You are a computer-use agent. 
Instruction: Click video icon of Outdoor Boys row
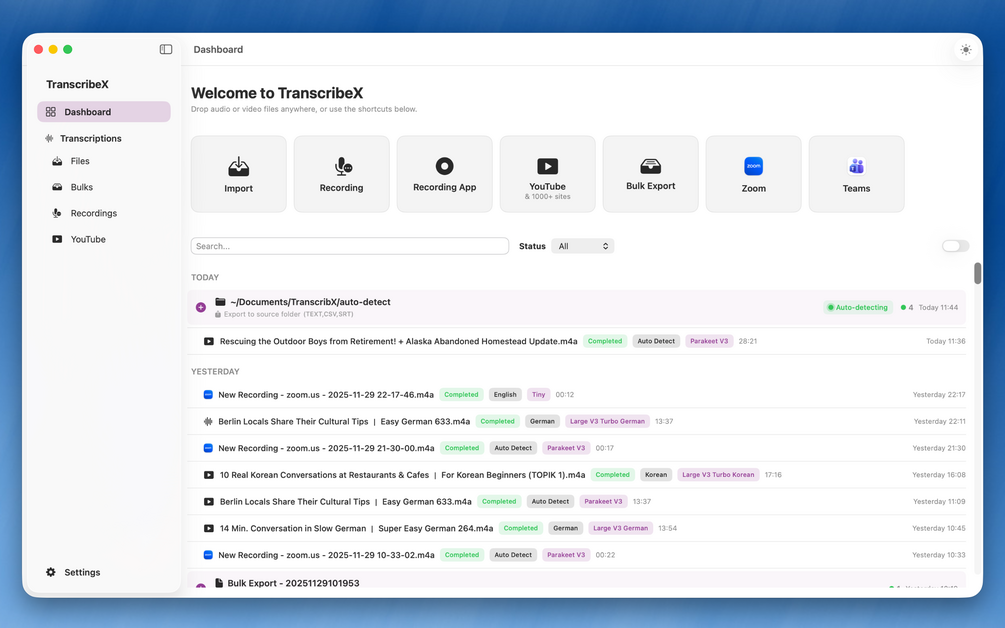(x=209, y=342)
